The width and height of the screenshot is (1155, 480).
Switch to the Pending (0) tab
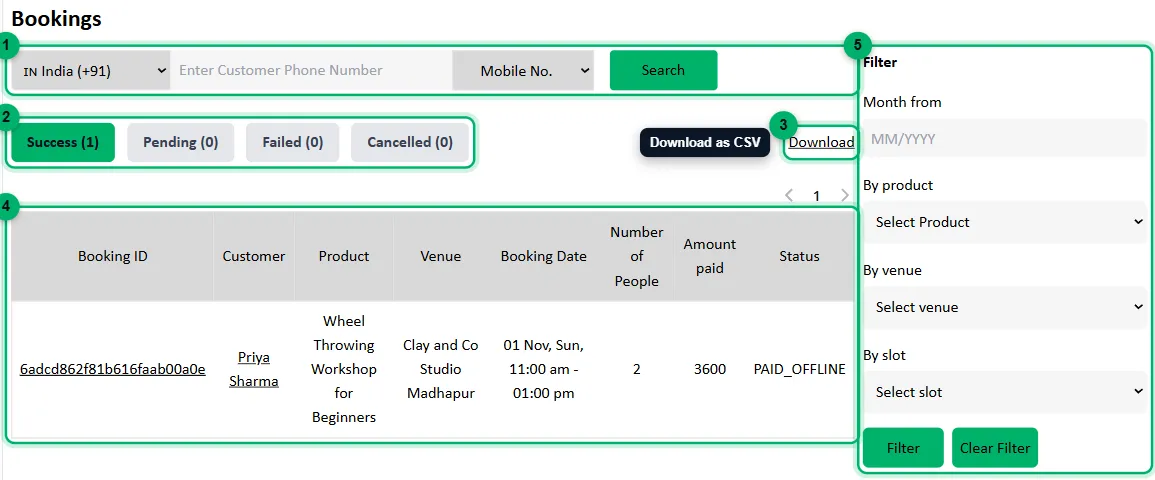pyautogui.click(x=180, y=142)
